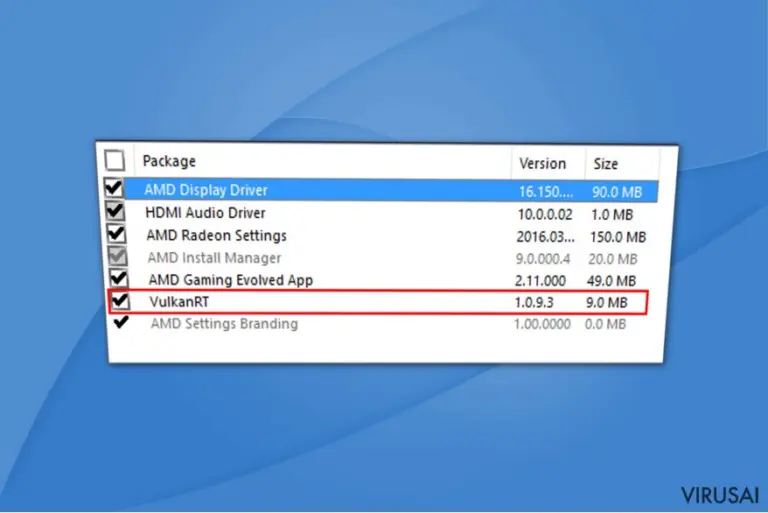This screenshot has height=513, width=768.
Task: Click the 1.0 MB size value
Action: (612, 215)
